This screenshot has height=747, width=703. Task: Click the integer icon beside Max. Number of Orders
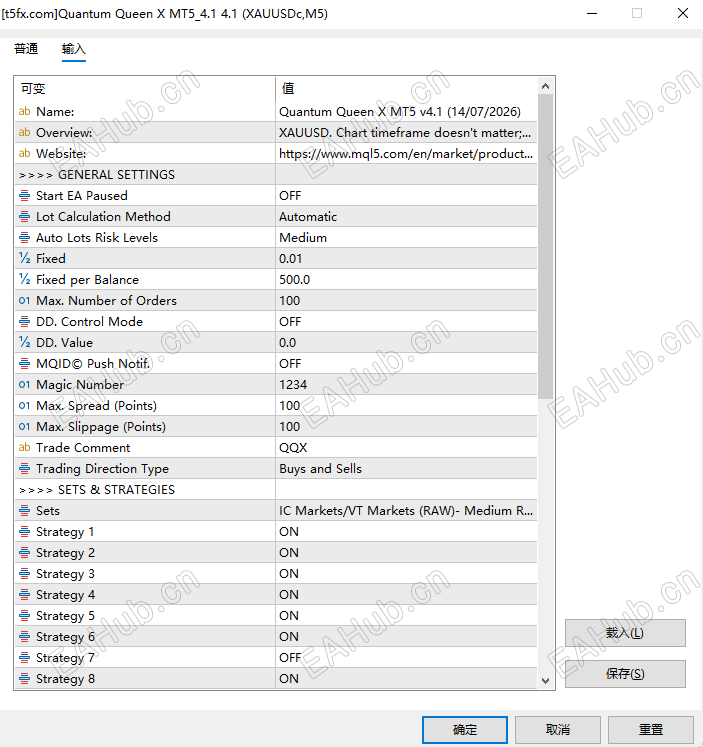24,301
